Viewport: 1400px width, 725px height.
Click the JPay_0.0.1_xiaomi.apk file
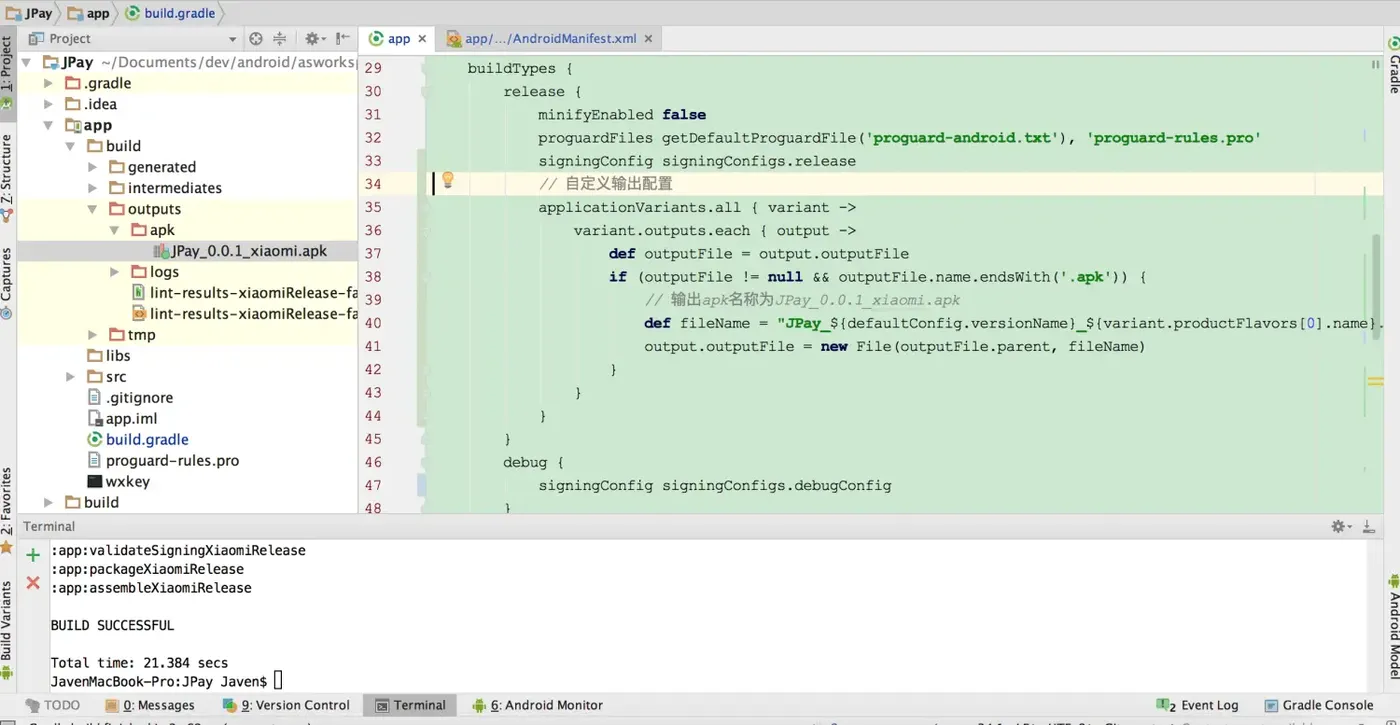coord(240,251)
